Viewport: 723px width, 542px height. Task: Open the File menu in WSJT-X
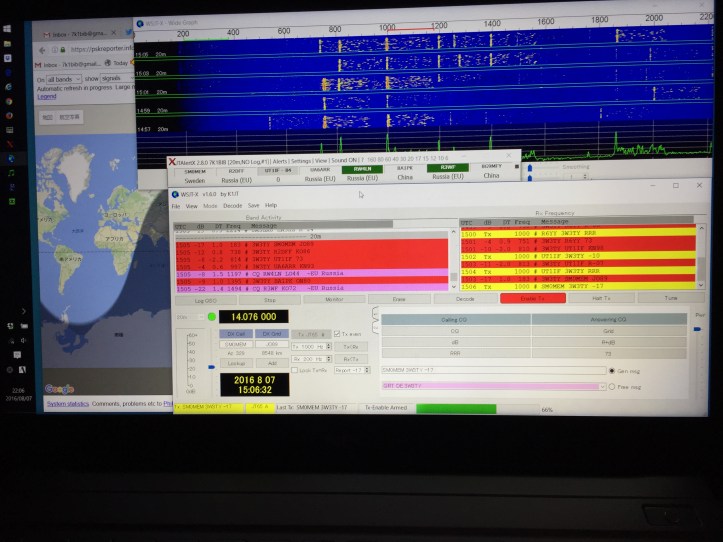(x=175, y=205)
